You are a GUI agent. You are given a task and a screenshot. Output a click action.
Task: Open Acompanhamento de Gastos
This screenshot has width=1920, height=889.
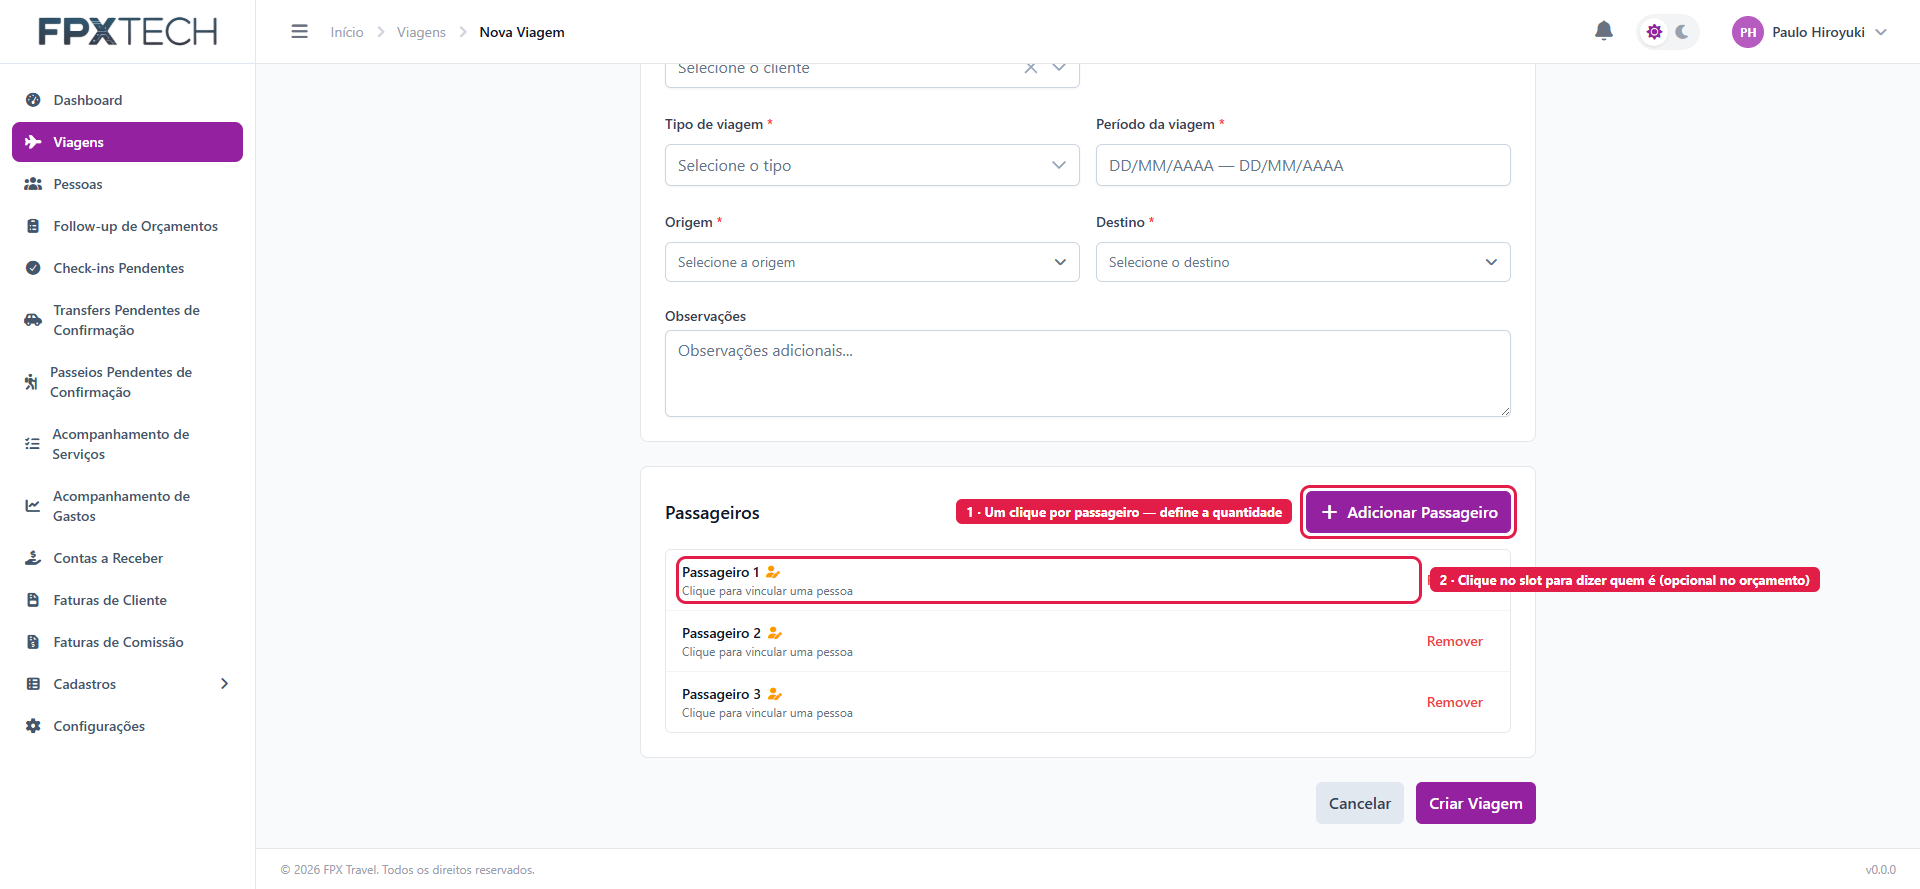tap(127, 506)
